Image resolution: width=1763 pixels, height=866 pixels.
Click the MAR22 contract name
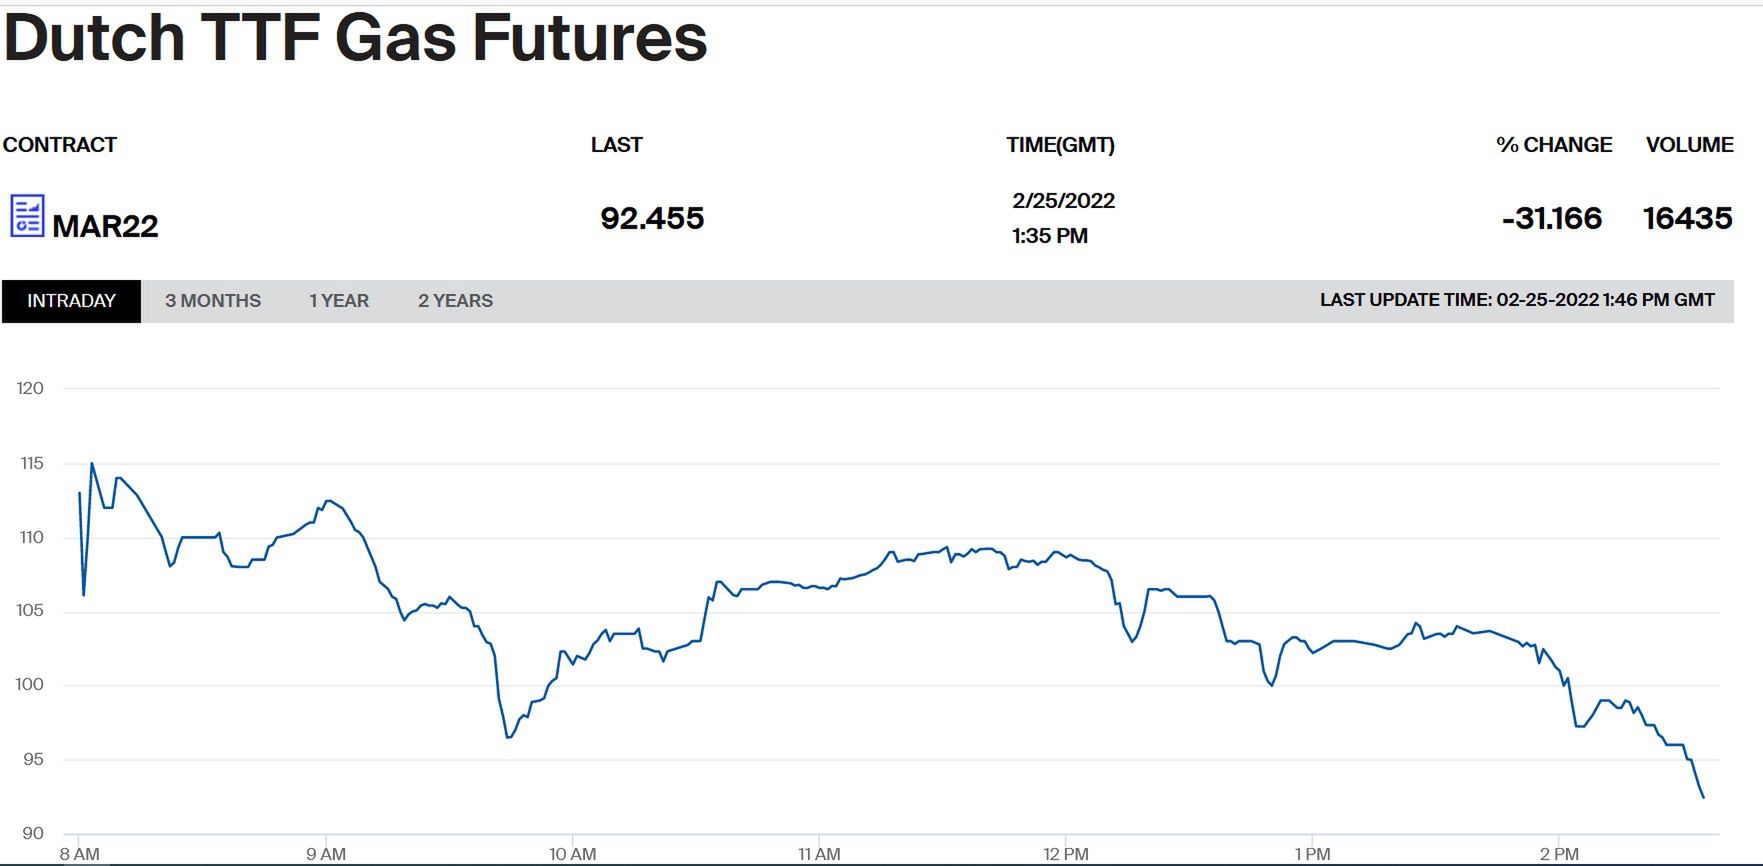click(x=105, y=226)
